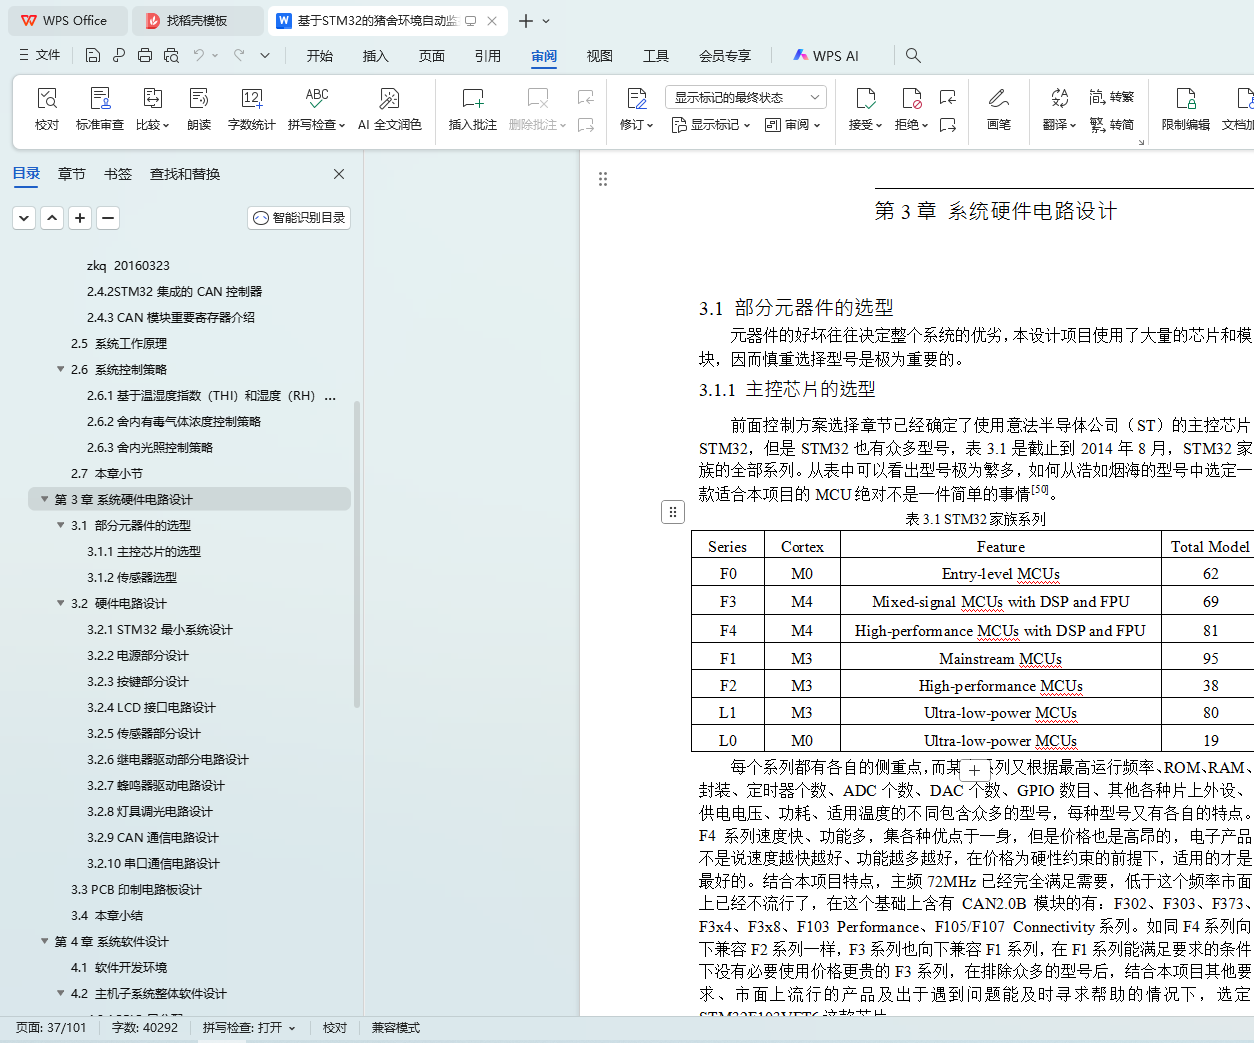The width and height of the screenshot is (1254, 1043).
Task: Click 转繁 convert to traditional Chinese
Action: tap(1112, 97)
